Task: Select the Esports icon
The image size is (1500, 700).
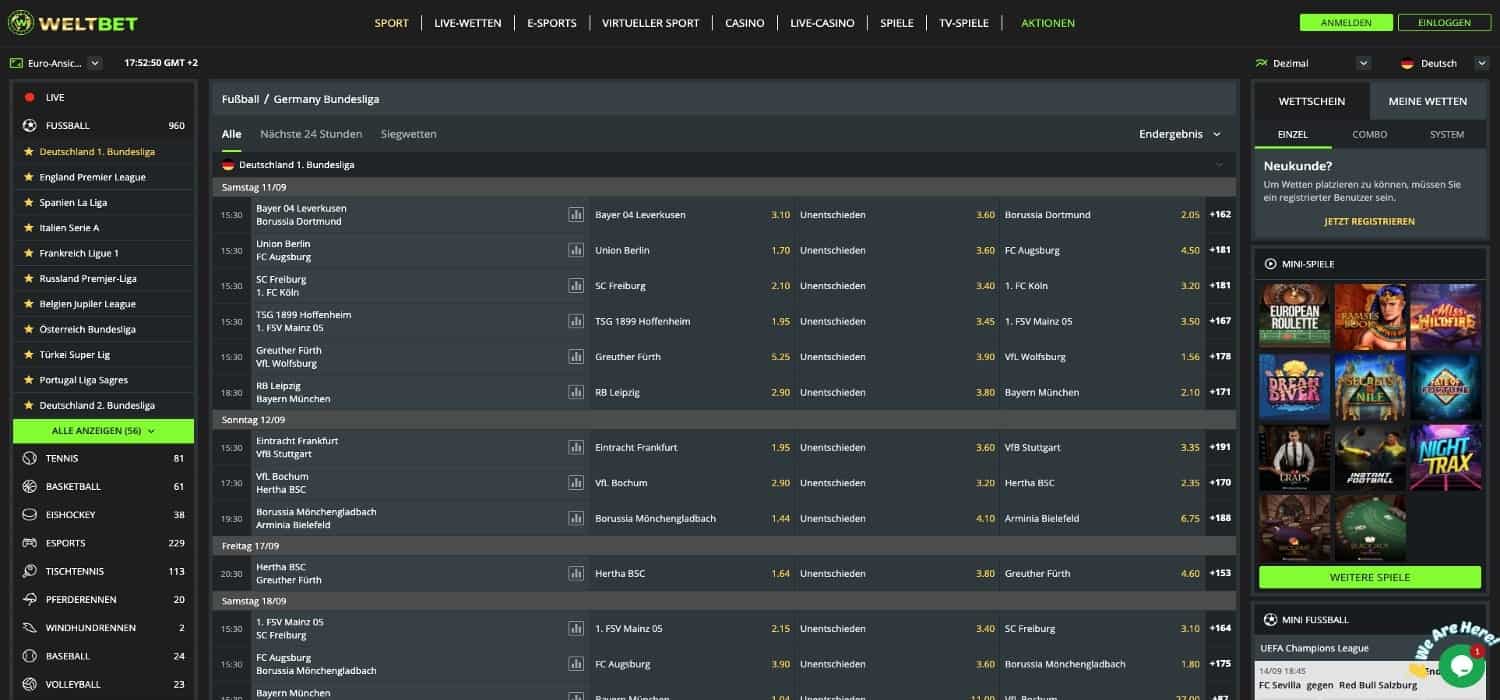Action: pos(29,543)
